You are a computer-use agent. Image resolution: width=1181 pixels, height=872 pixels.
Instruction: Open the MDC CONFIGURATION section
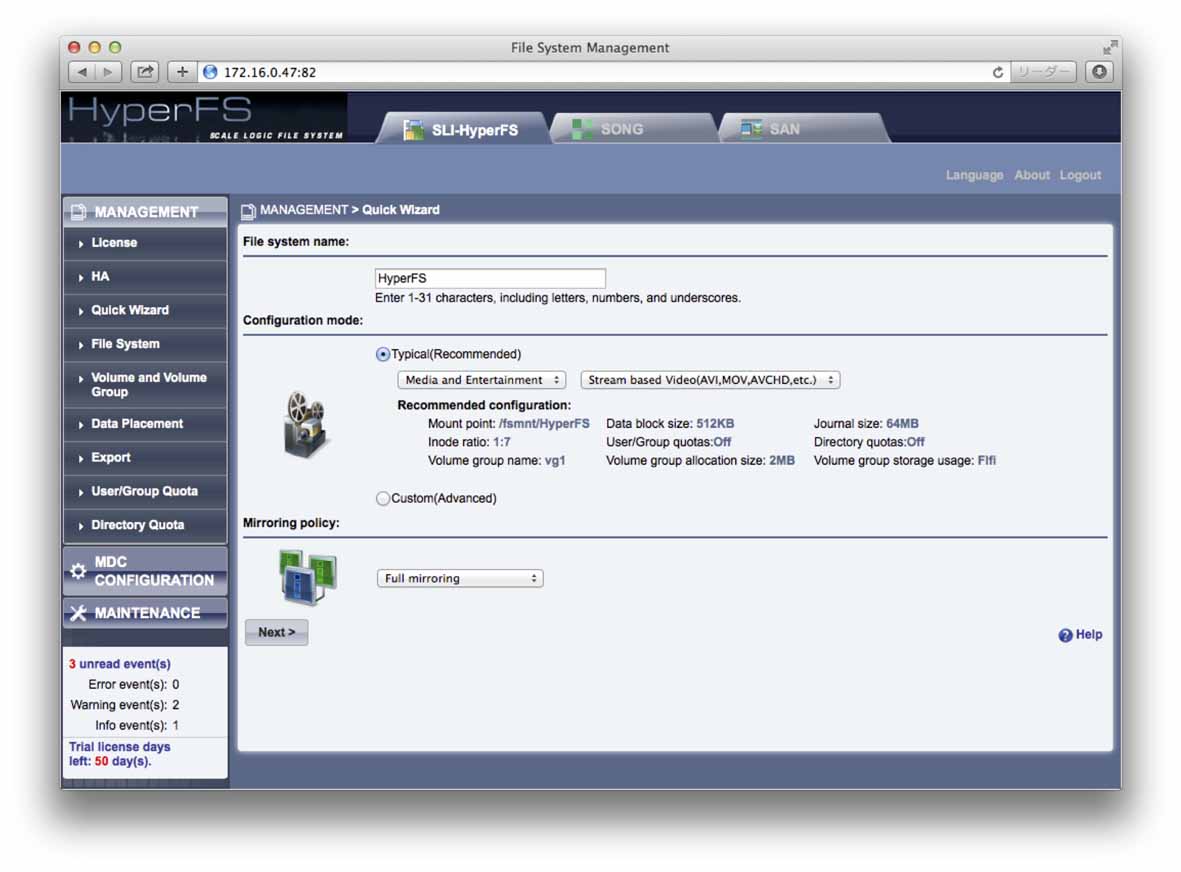tap(145, 571)
